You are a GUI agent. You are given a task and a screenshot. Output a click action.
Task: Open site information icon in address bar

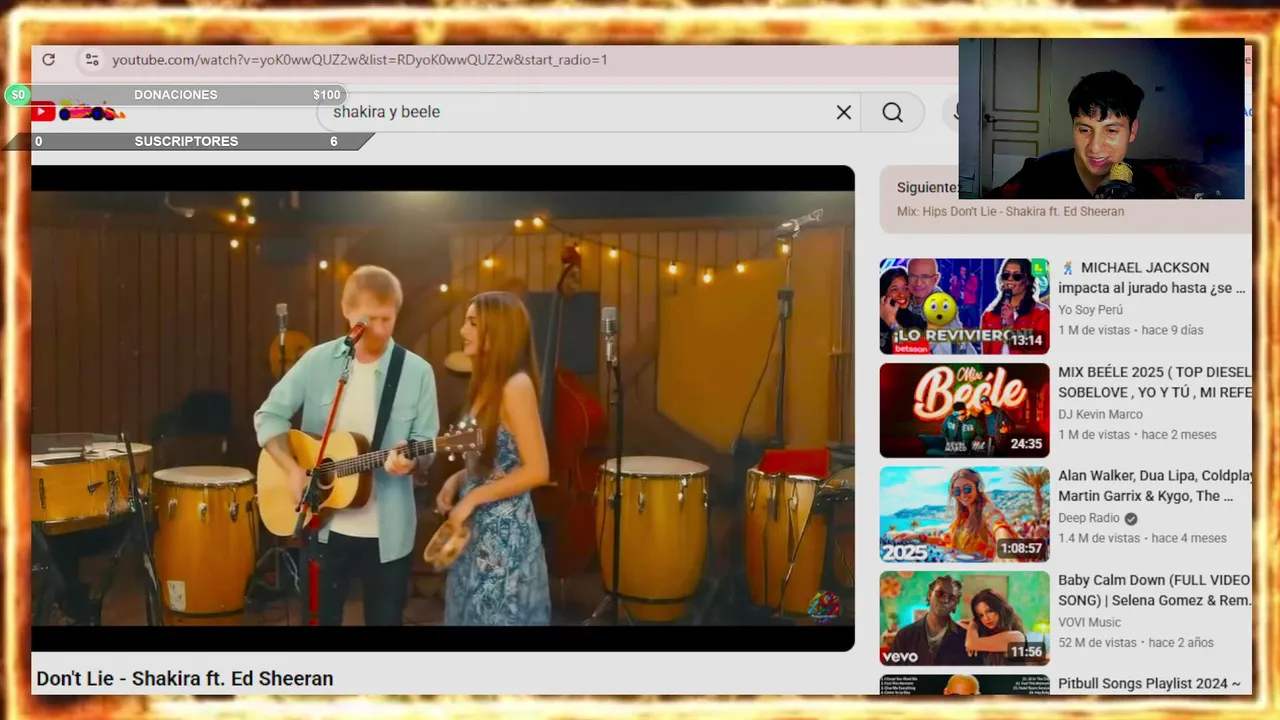(92, 60)
